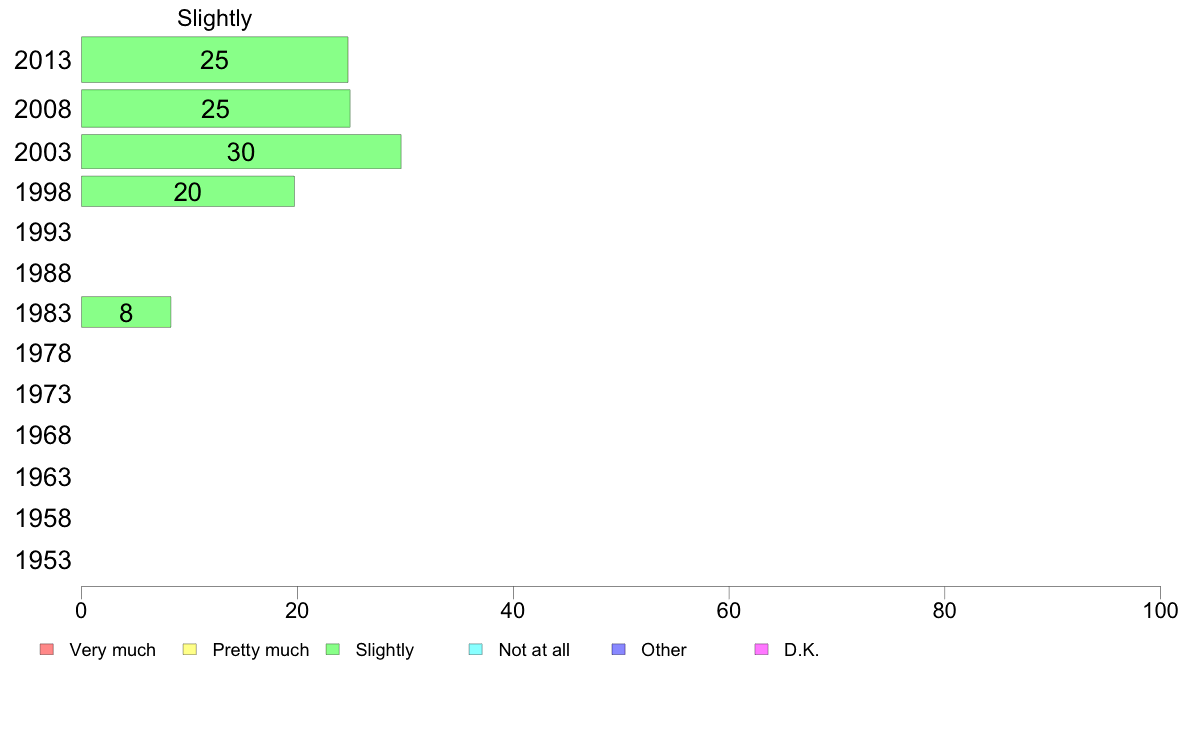
Task: Click the magenta D.K. legend swatch
Action: (x=761, y=650)
